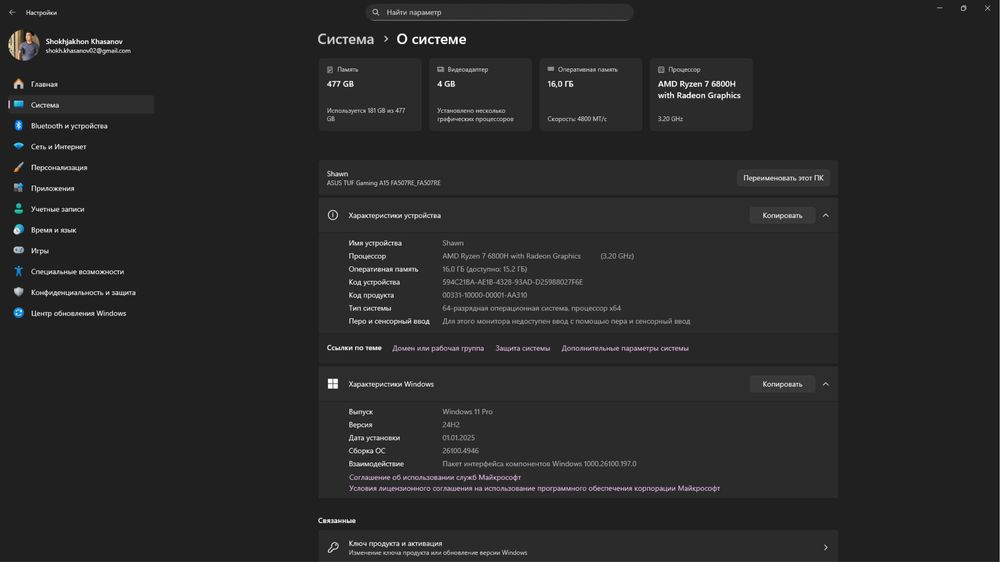The image size is (1000, 562).
Task: Collapse the Характеристики Windows section chevron
Action: (x=825, y=384)
